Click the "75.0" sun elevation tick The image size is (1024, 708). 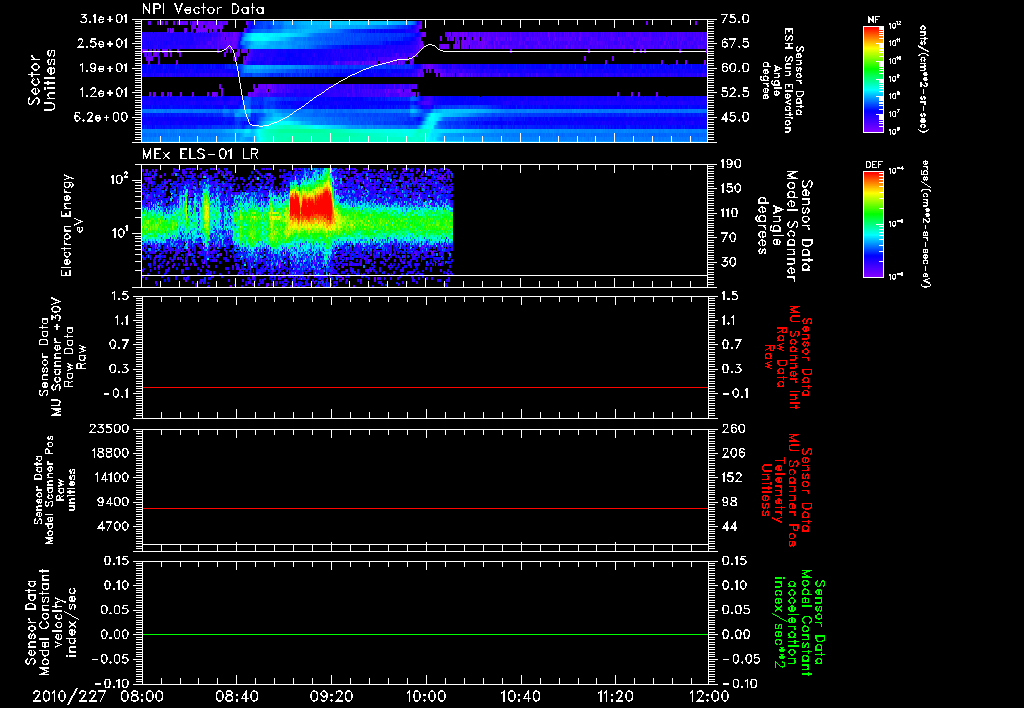coord(735,19)
